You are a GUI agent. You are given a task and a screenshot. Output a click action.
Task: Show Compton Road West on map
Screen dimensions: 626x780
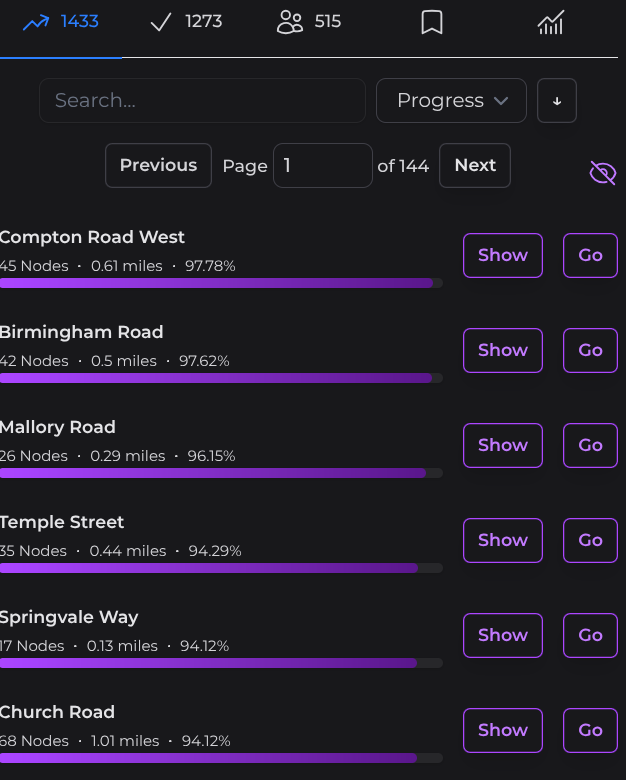pos(502,255)
